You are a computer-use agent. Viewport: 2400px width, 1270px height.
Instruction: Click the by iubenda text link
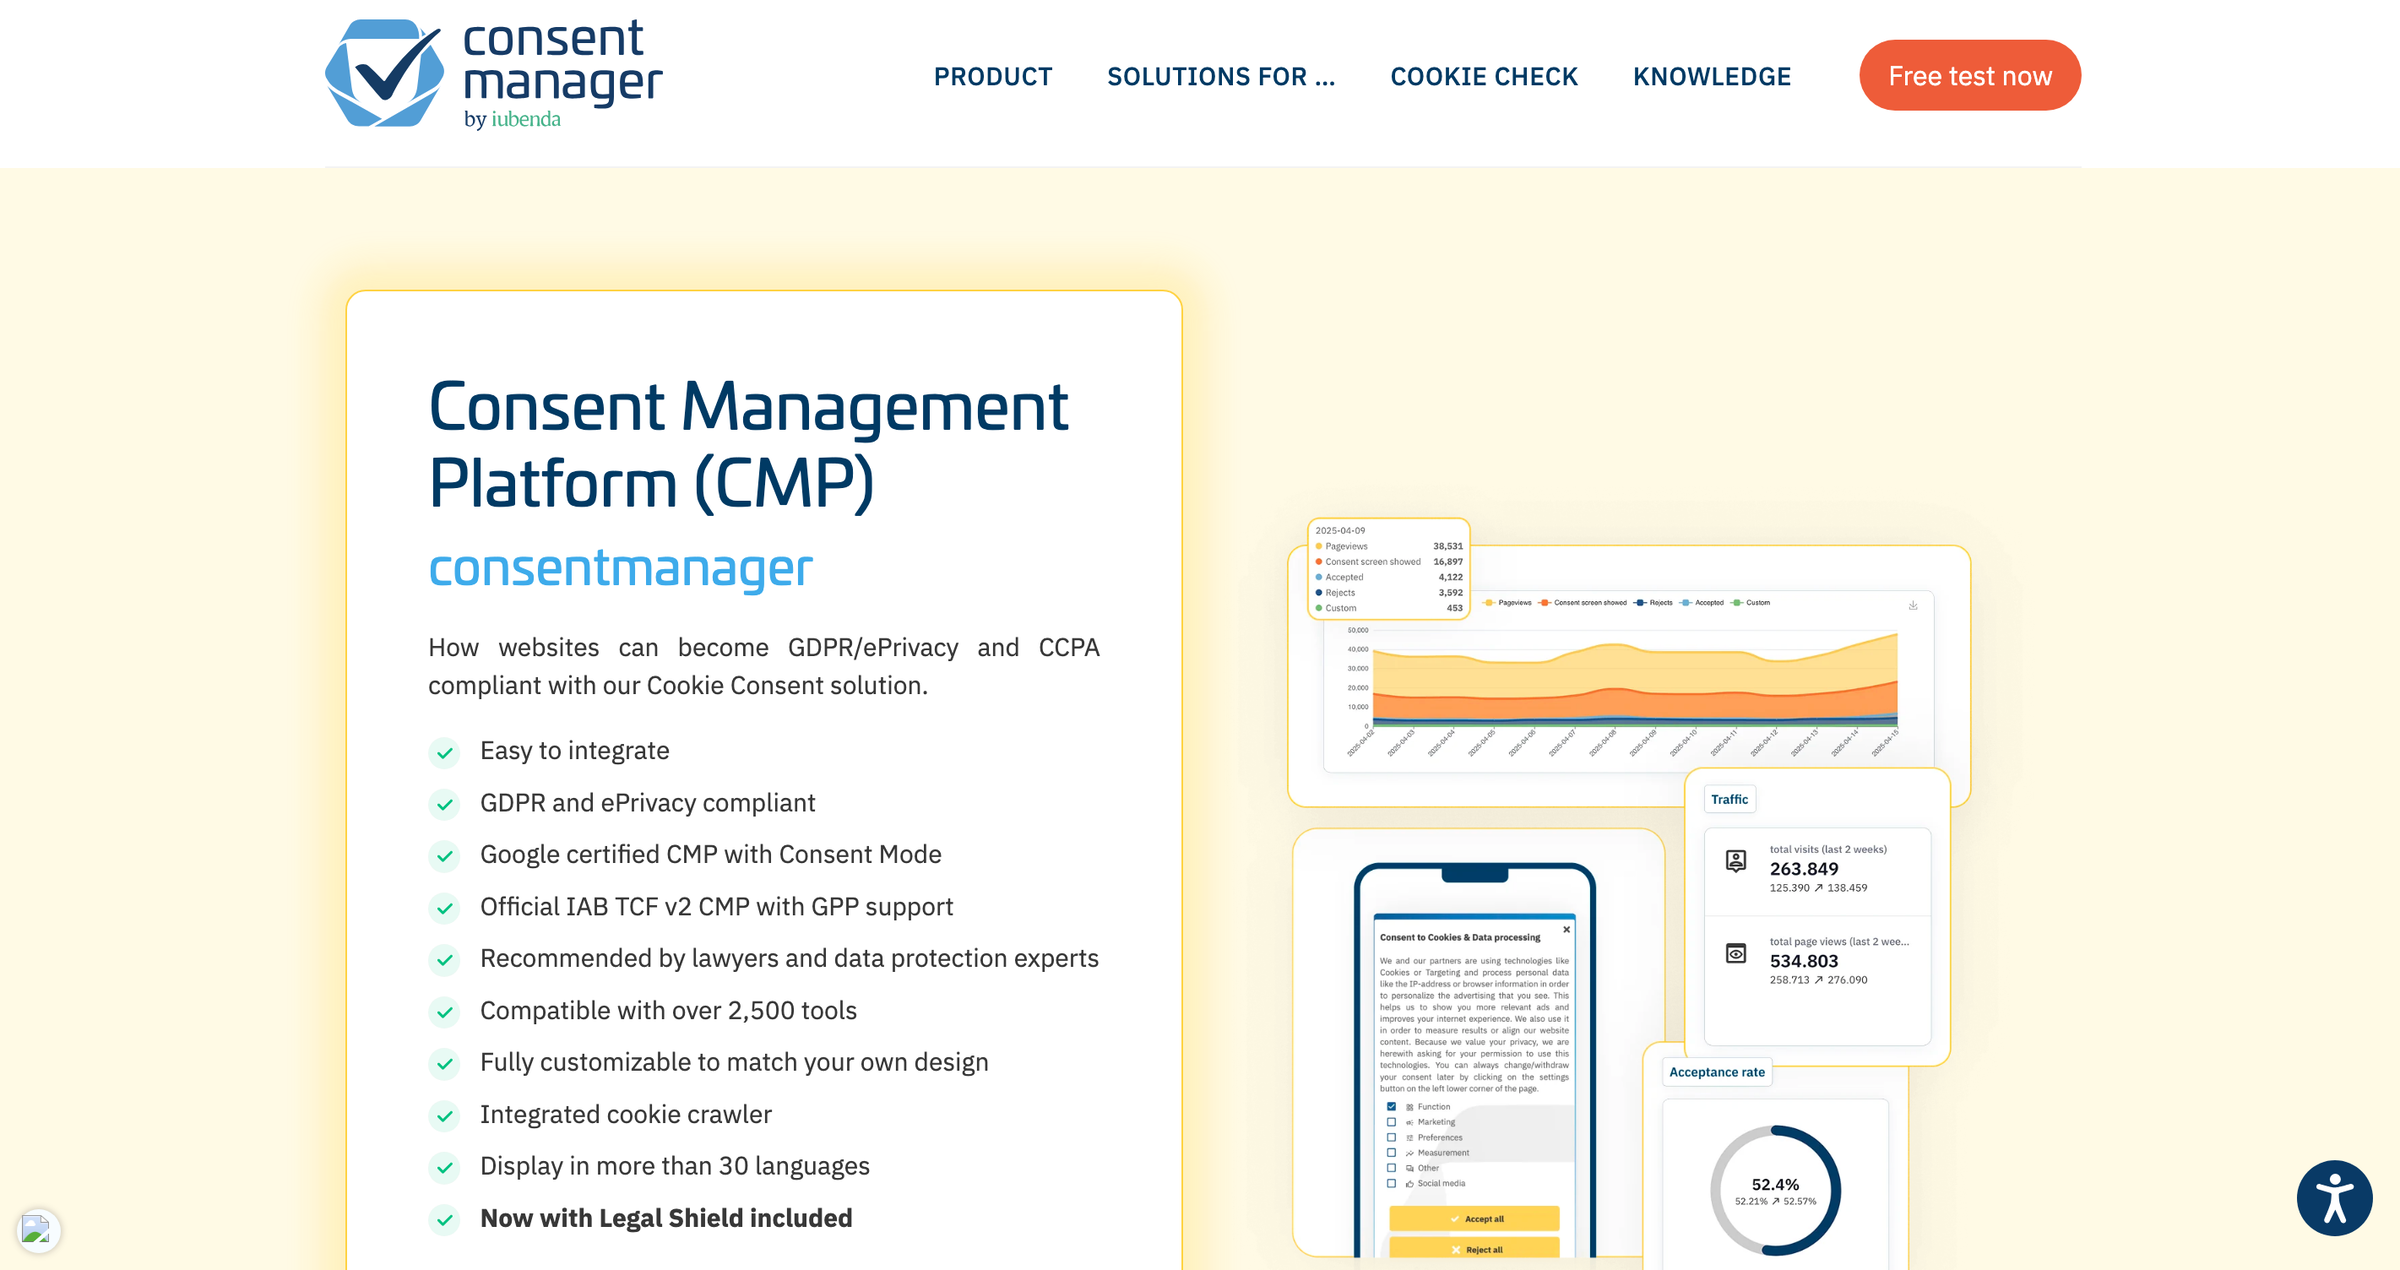512,119
